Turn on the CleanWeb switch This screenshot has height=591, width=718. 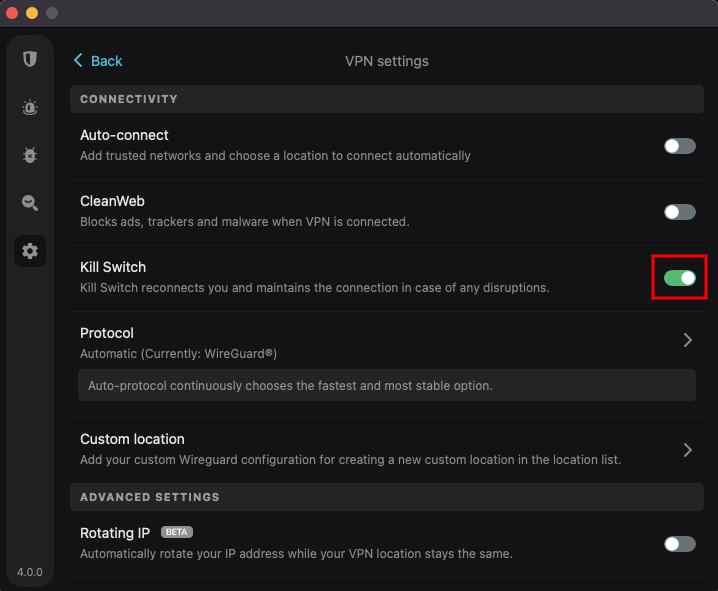(679, 212)
